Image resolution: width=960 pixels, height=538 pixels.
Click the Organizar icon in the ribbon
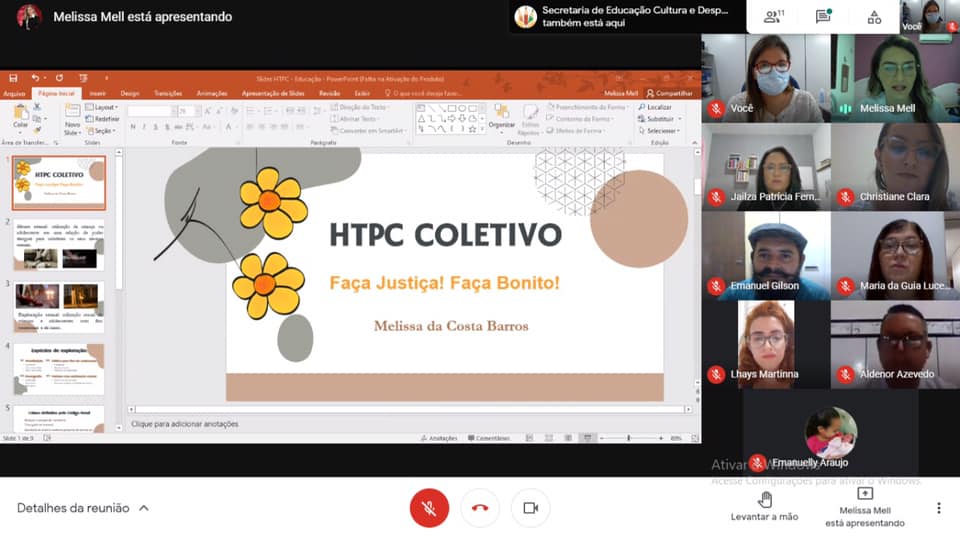(501, 119)
